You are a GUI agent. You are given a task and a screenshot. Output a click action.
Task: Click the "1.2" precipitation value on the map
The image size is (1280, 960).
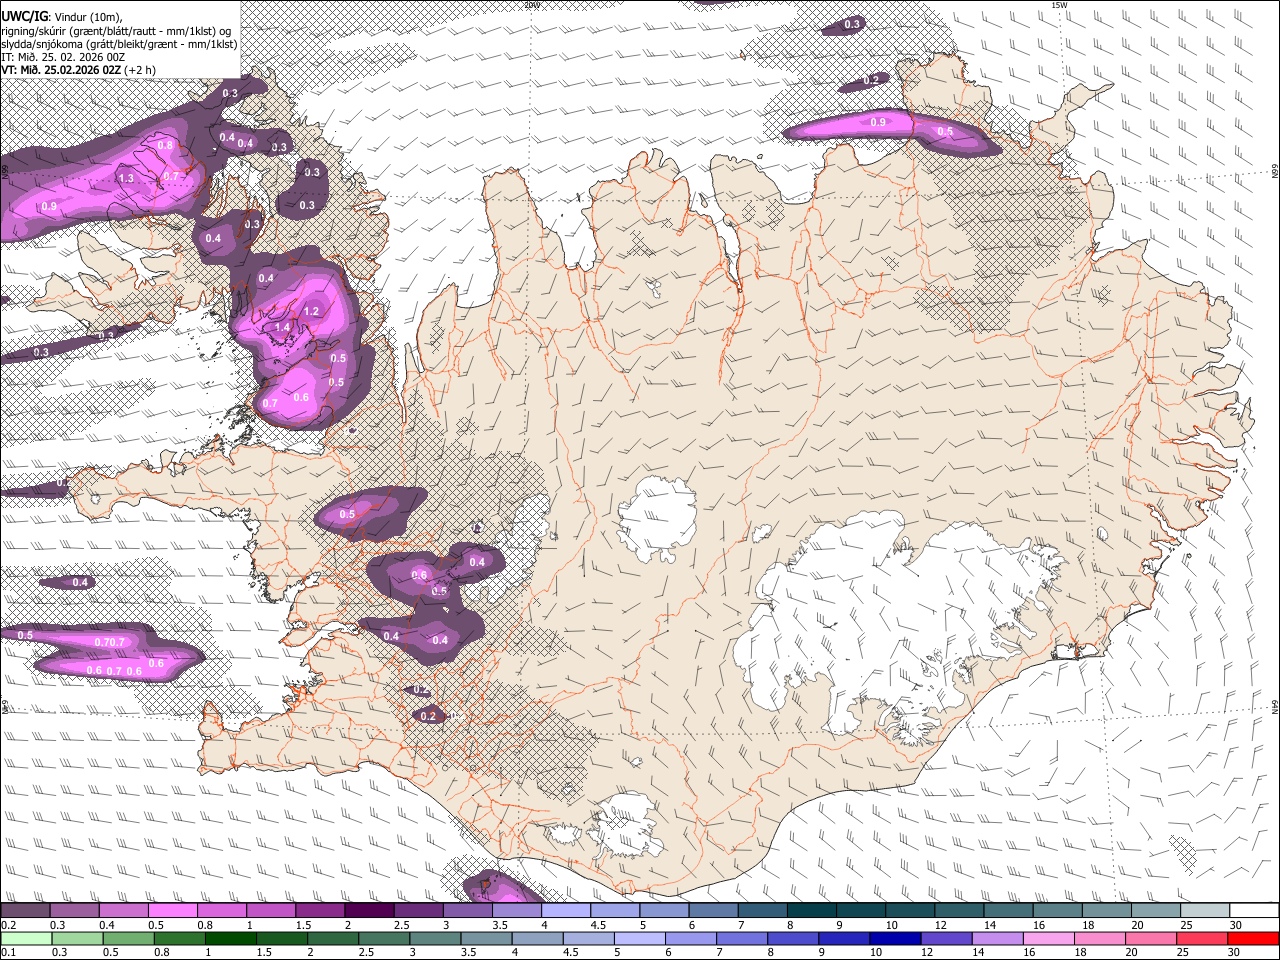click(x=311, y=311)
